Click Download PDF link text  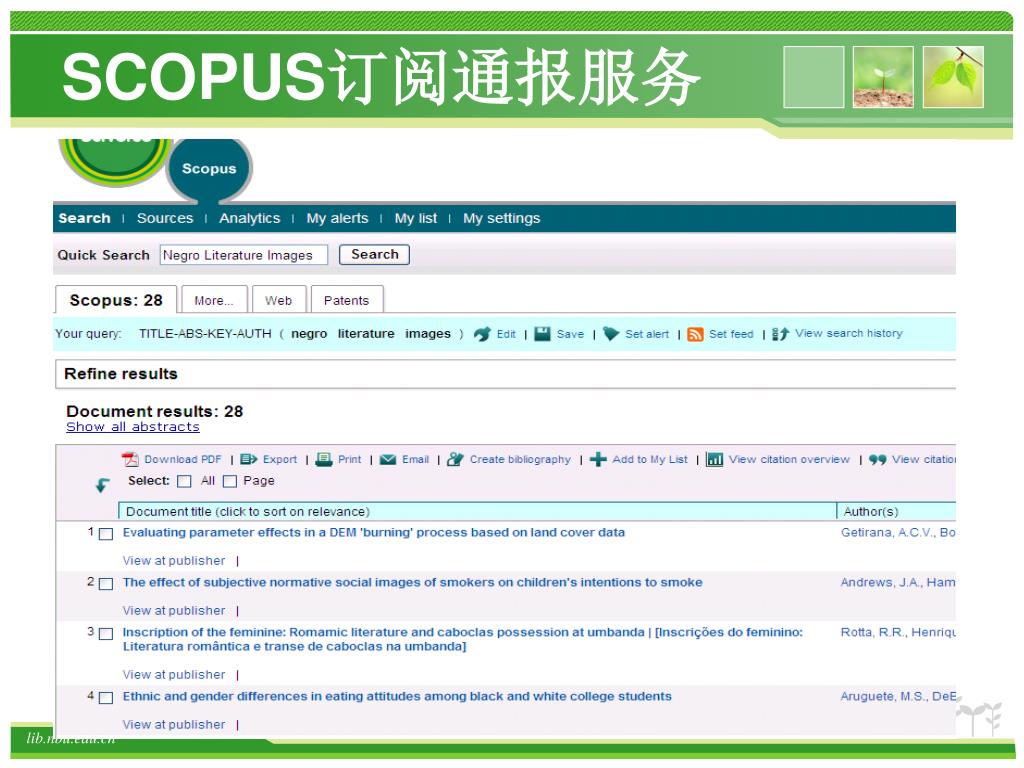click(x=183, y=459)
